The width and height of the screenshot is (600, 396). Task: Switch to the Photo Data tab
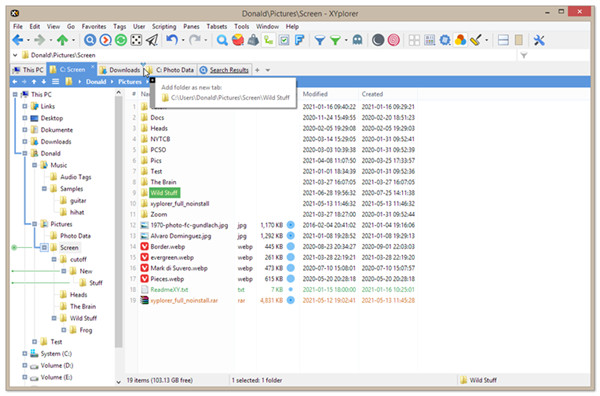point(171,70)
